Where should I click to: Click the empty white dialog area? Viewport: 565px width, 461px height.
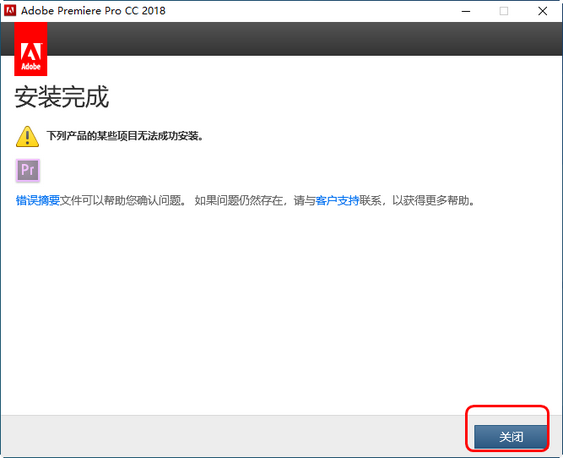[x=281, y=310]
